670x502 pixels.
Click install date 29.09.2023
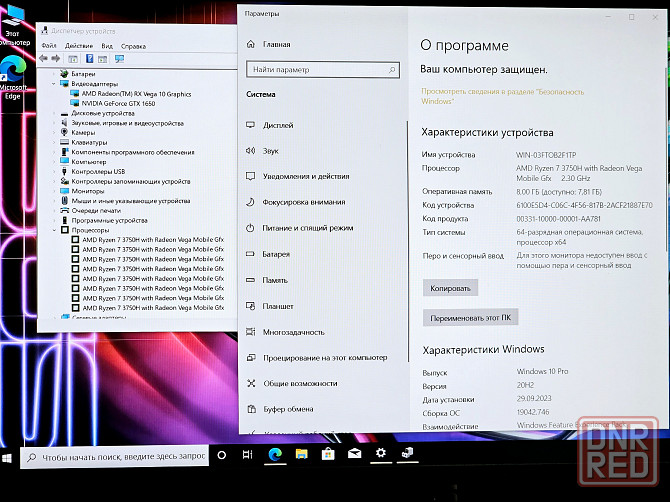click(534, 399)
